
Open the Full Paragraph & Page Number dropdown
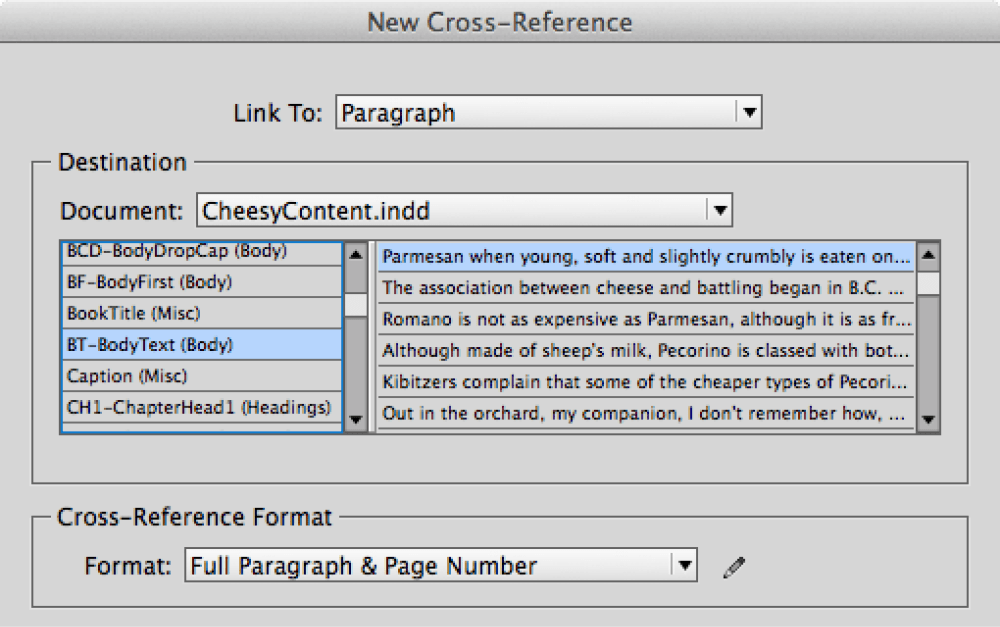tap(430, 565)
